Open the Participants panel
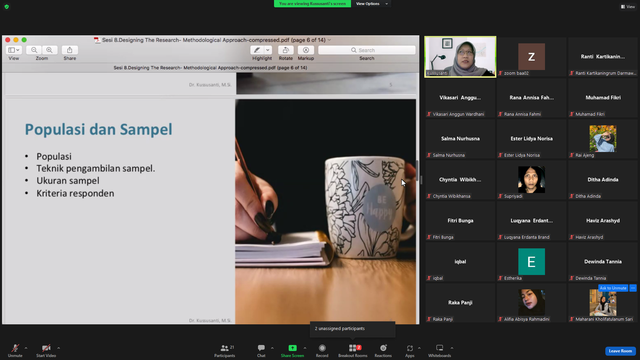This screenshot has height=360, width=640. click(x=224, y=350)
